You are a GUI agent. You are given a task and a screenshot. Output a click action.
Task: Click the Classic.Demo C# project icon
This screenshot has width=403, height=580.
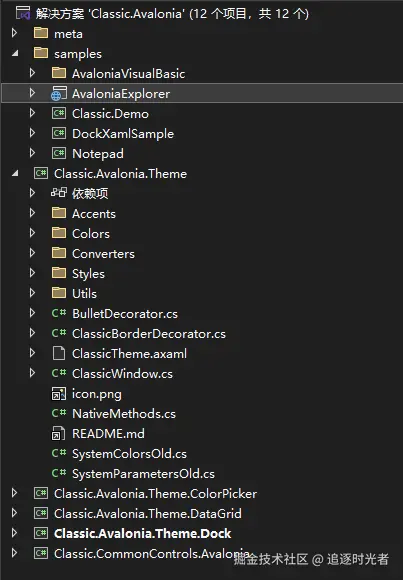tap(59, 113)
